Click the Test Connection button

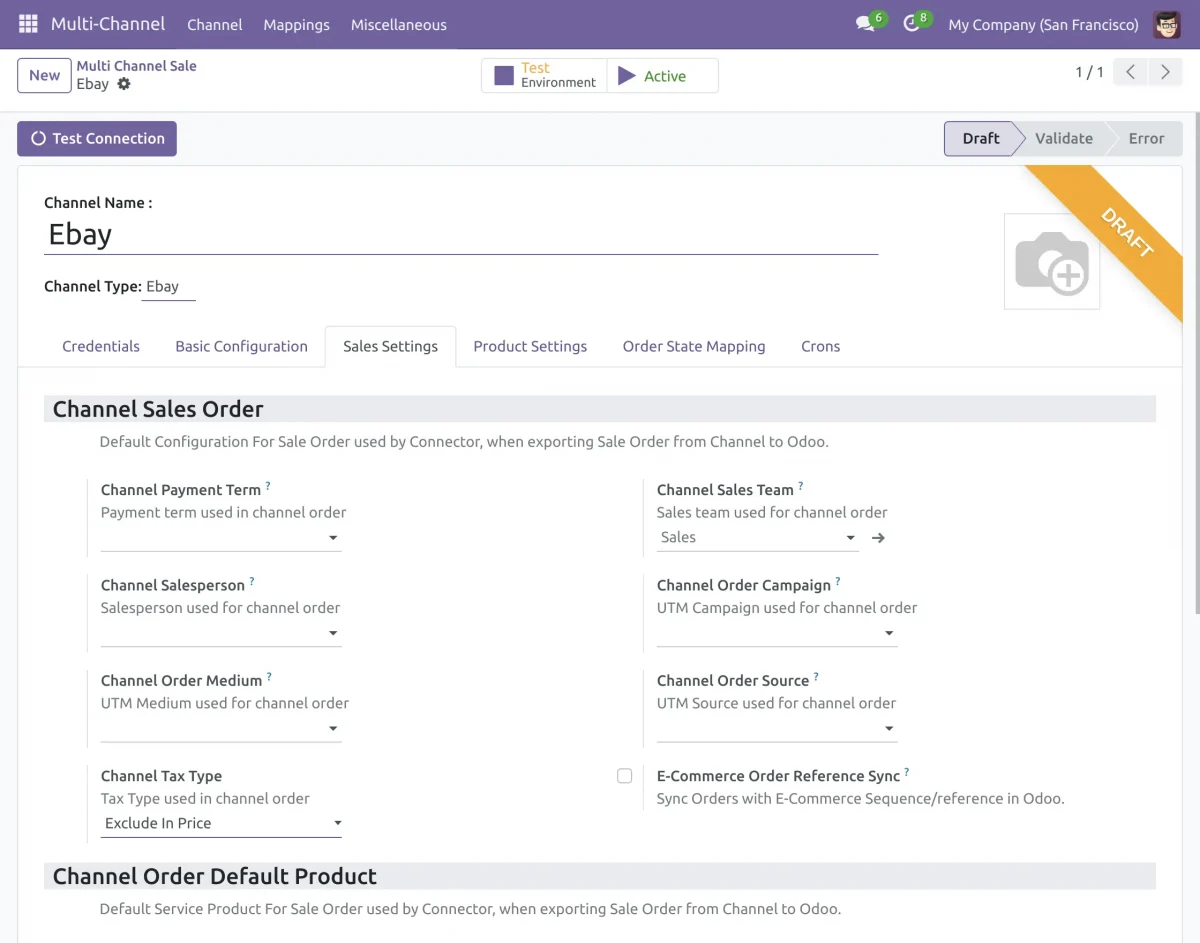click(x=96, y=138)
